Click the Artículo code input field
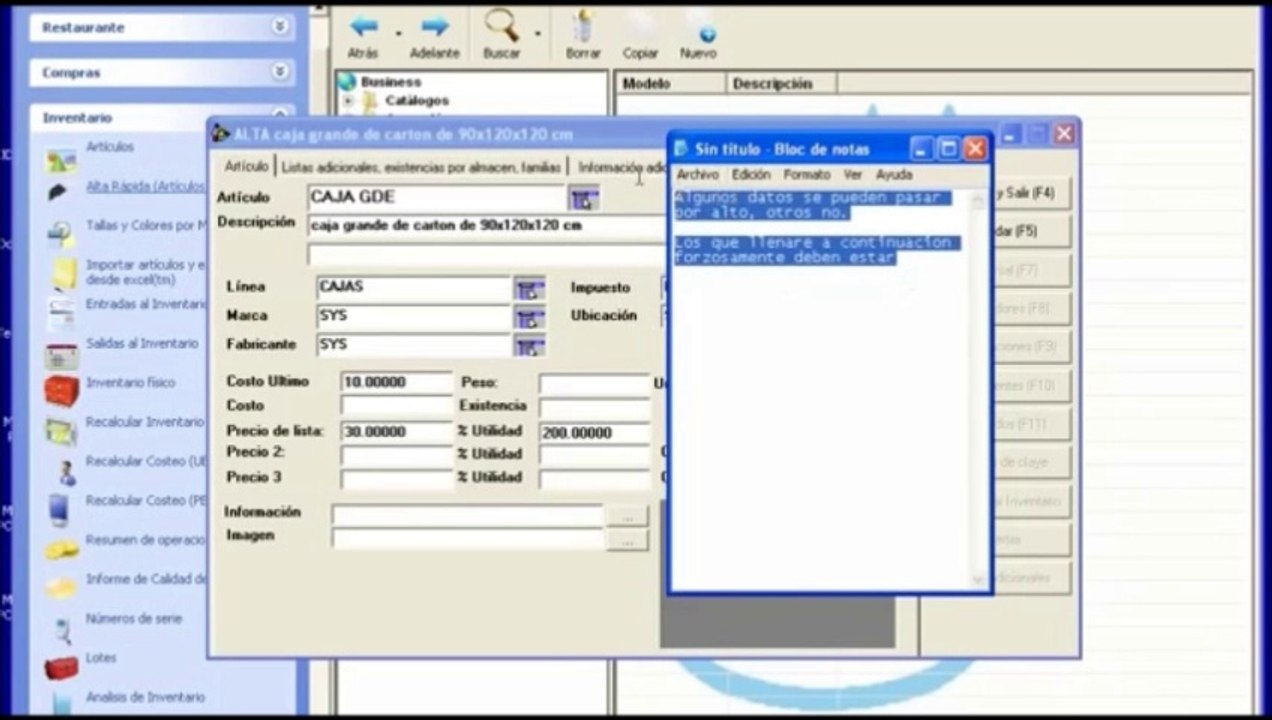This screenshot has width=1272, height=720. 437,198
